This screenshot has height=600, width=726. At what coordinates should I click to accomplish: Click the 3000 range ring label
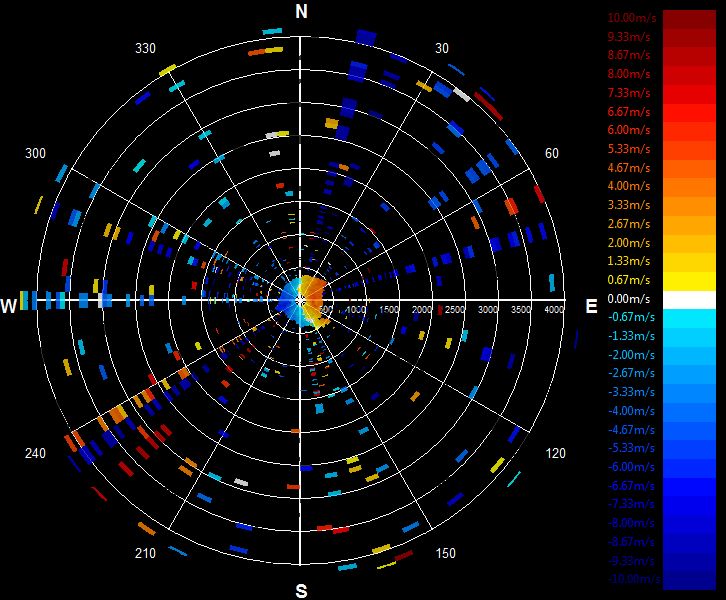click(488, 310)
